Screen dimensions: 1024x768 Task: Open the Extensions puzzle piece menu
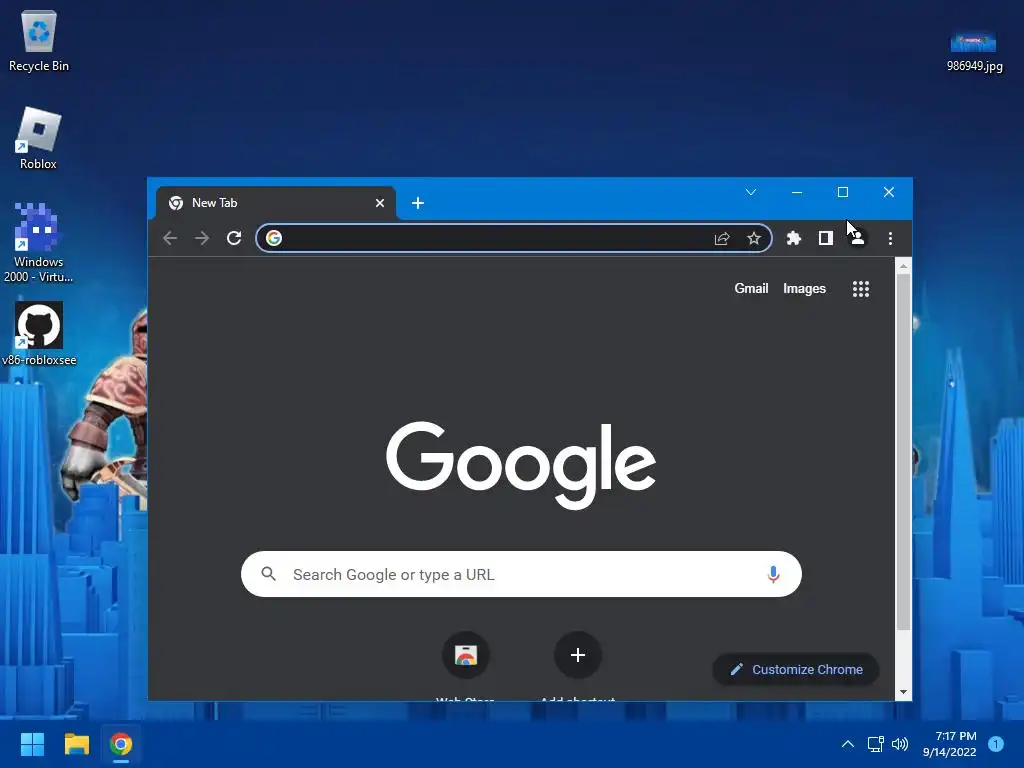point(793,238)
